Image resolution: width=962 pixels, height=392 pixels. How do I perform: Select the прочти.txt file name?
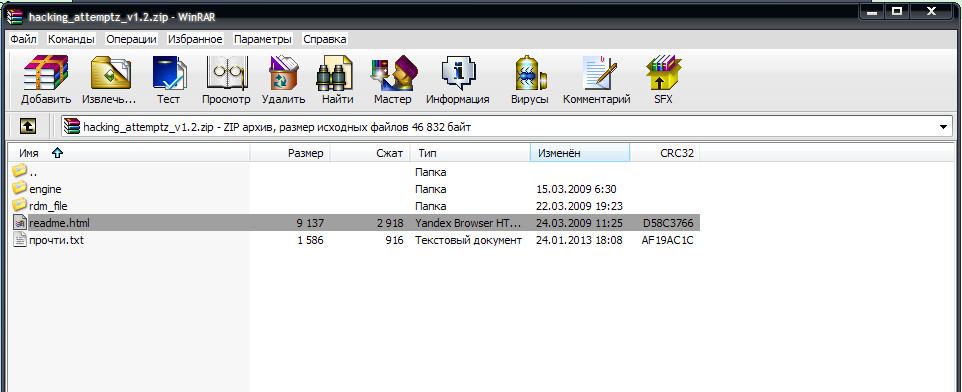coord(56,240)
